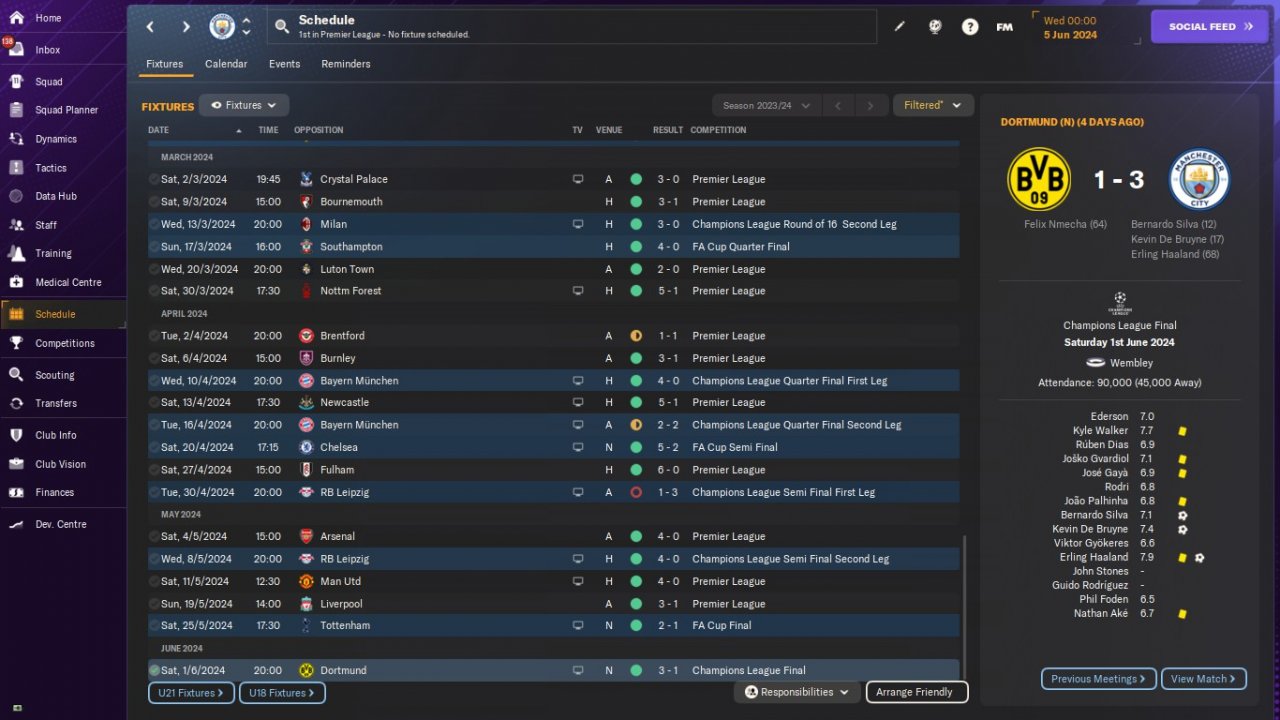This screenshot has height=720, width=1280.
Task: Open the Filtered dropdown
Action: coord(933,105)
